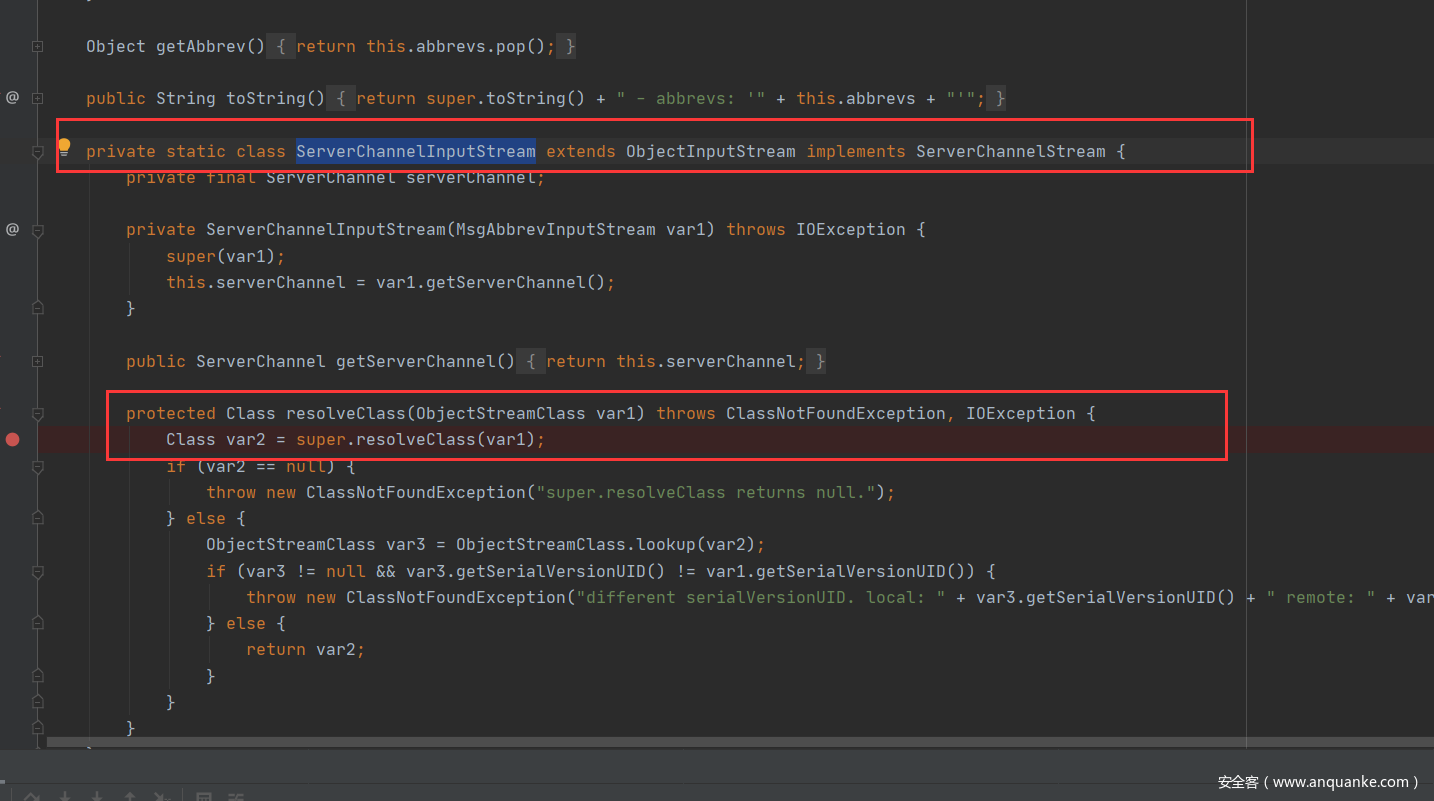Click ServerChannelStream in the implements clause

pyautogui.click(x=1010, y=151)
